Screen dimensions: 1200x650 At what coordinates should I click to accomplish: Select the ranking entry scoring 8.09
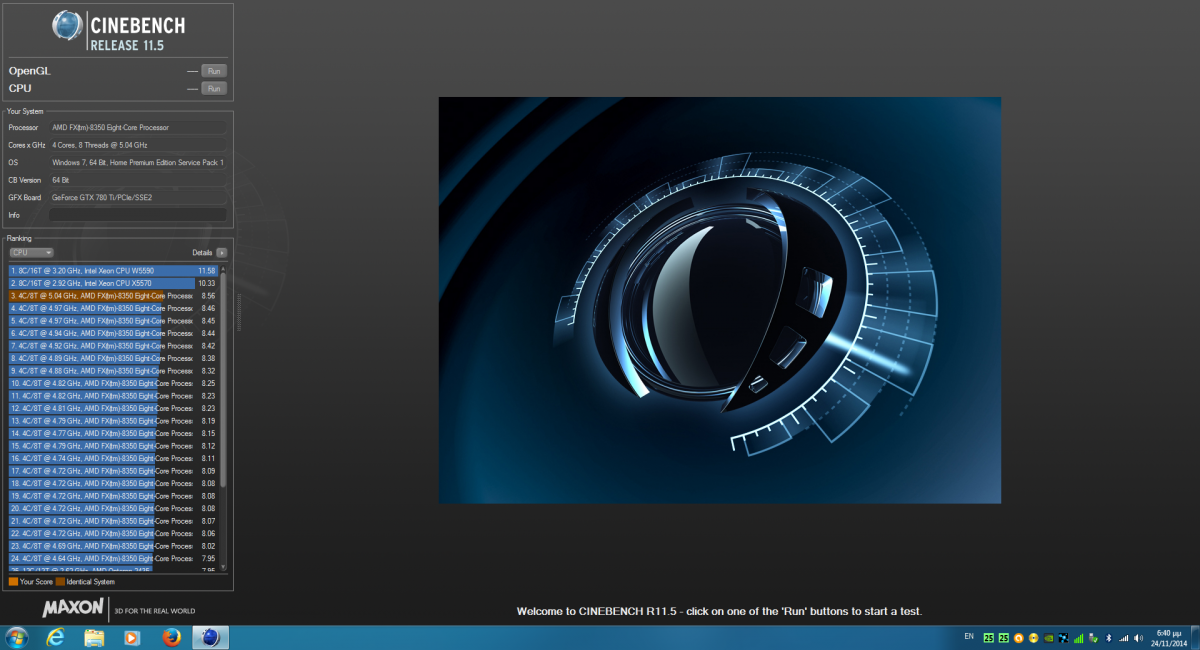(114, 471)
